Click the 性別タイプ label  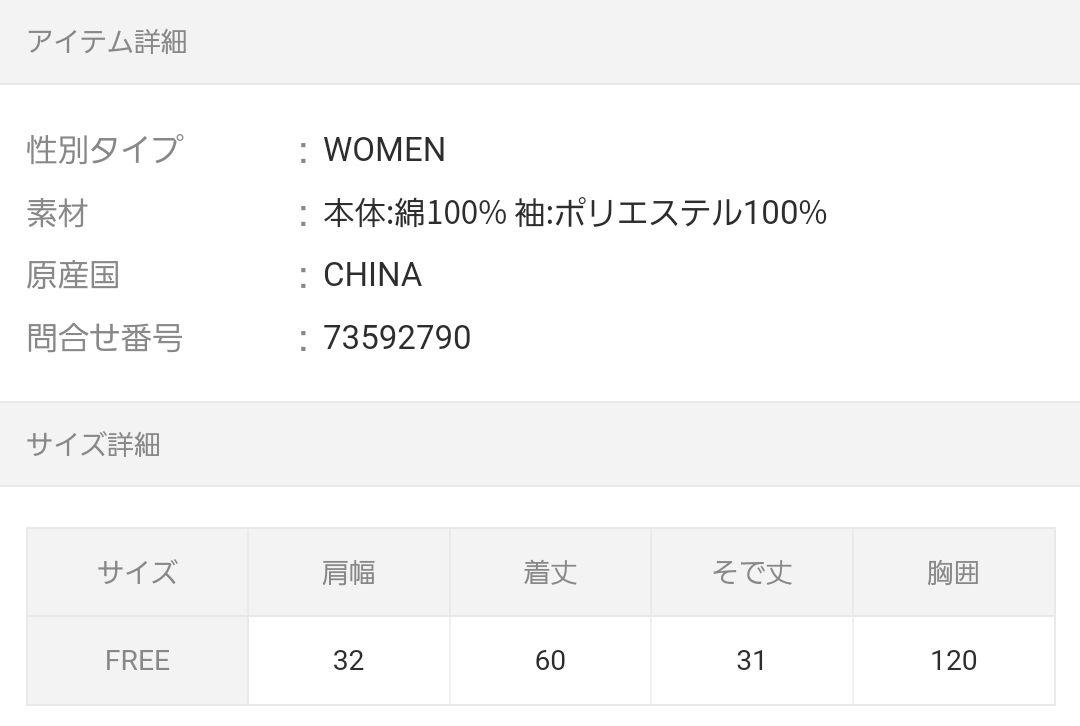click(x=105, y=149)
